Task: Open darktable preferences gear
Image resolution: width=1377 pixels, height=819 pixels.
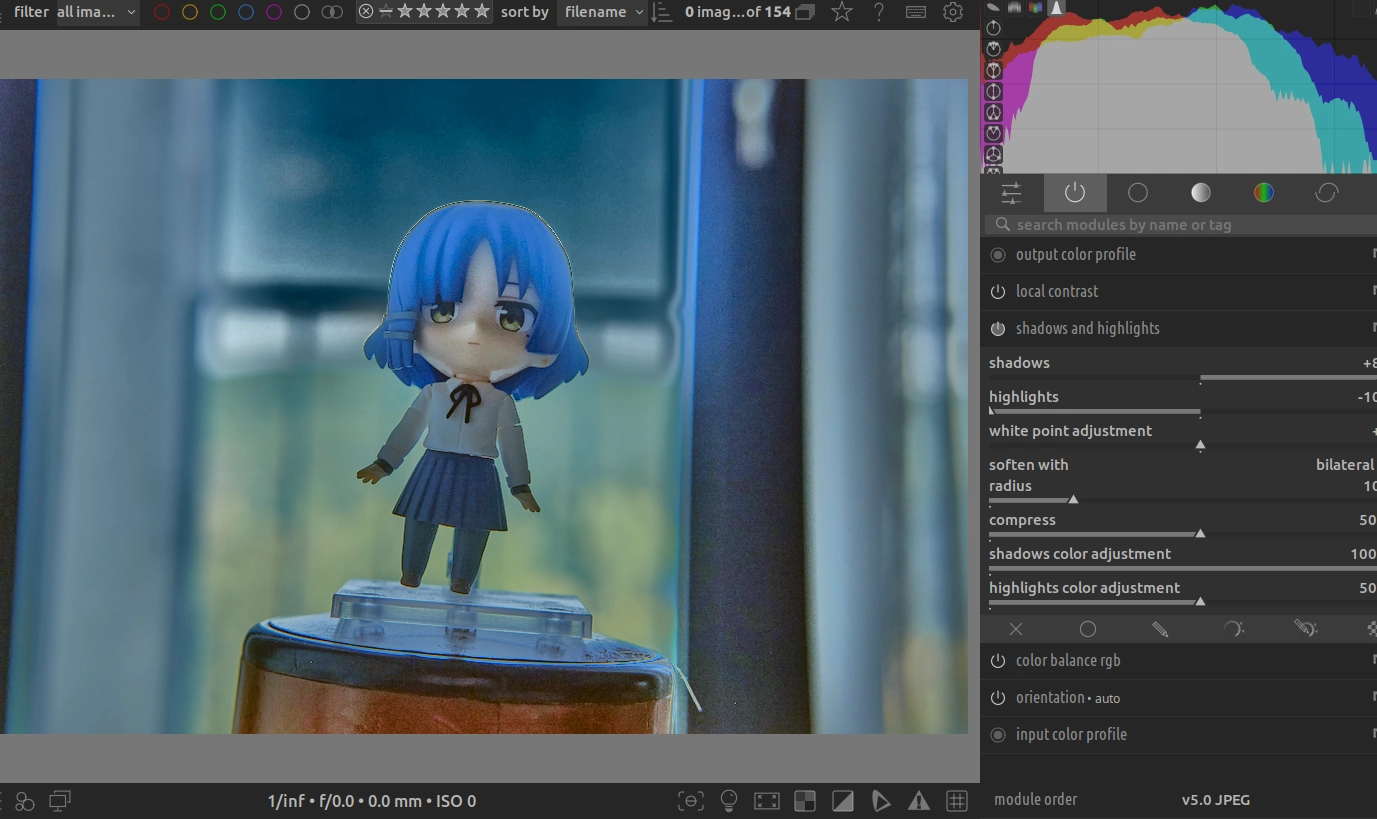Action: click(953, 12)
